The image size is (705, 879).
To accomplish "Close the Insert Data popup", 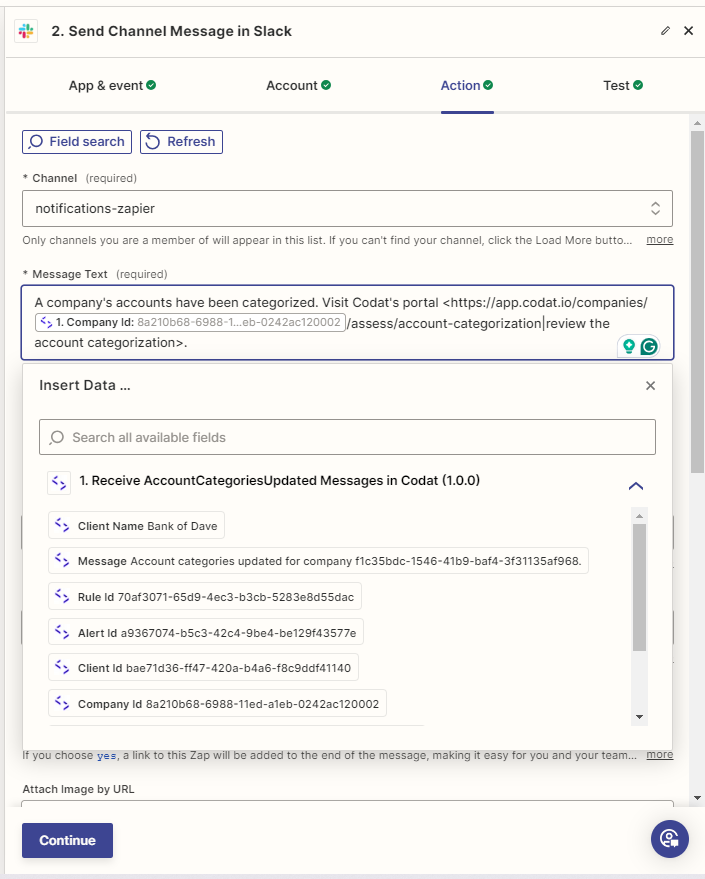I will point(650,385).
